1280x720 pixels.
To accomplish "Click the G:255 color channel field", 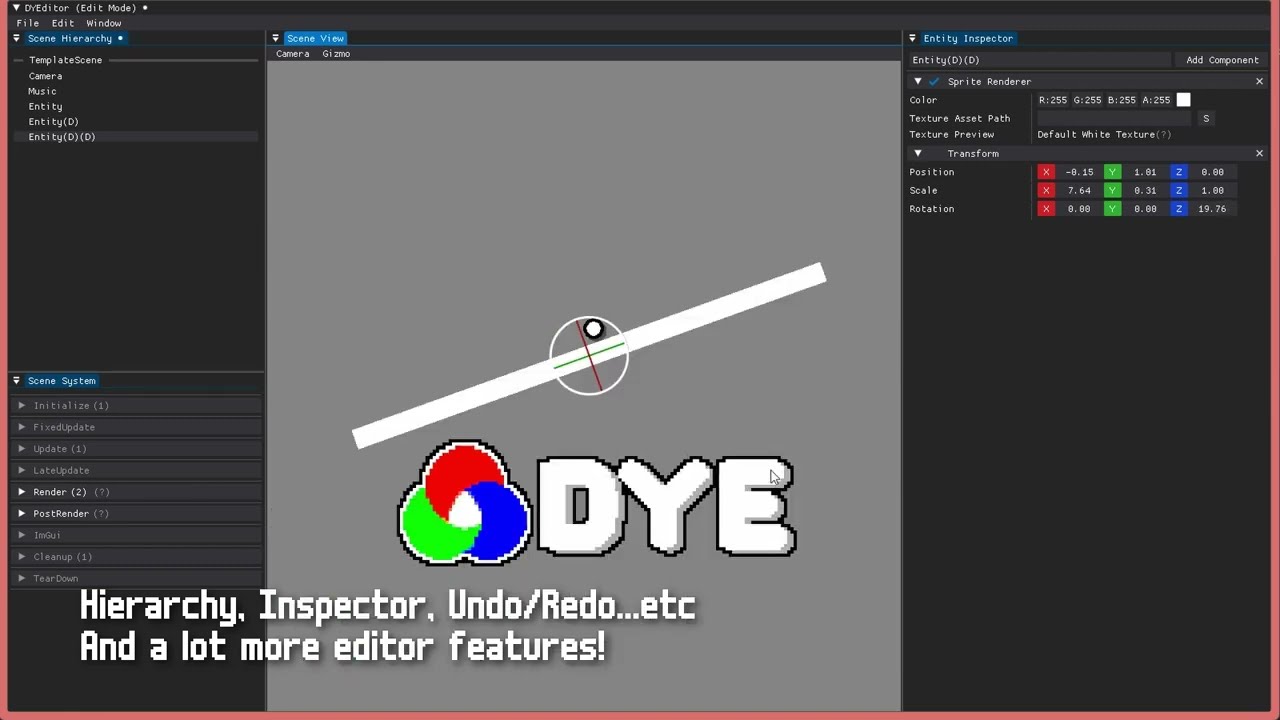I will click(x=1087, y=100).
